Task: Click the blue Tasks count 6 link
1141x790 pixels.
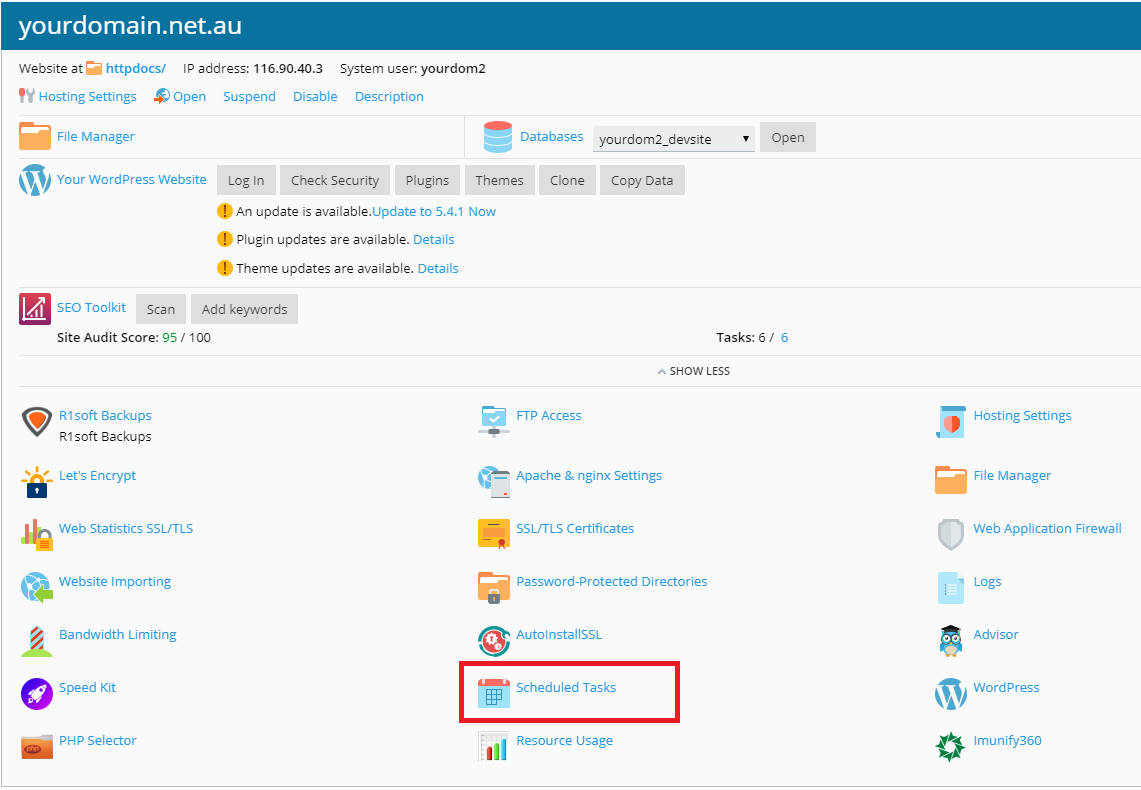Action: (x=784, y=338)
